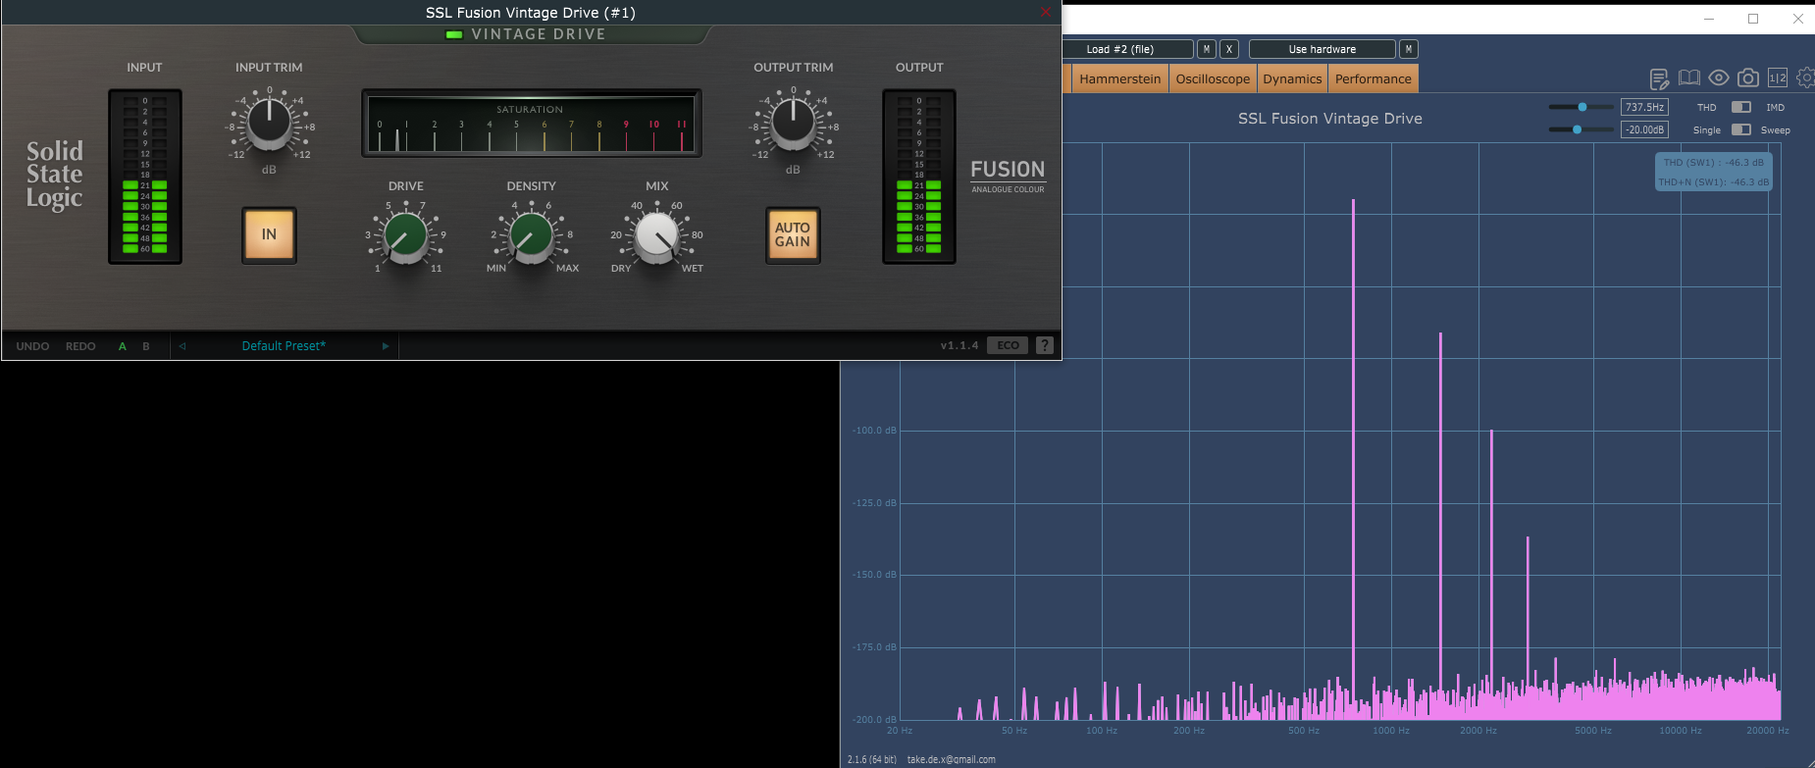Click the DRIVE knob
Viewport: 1815px width, 768px height.
click(406, 237)
